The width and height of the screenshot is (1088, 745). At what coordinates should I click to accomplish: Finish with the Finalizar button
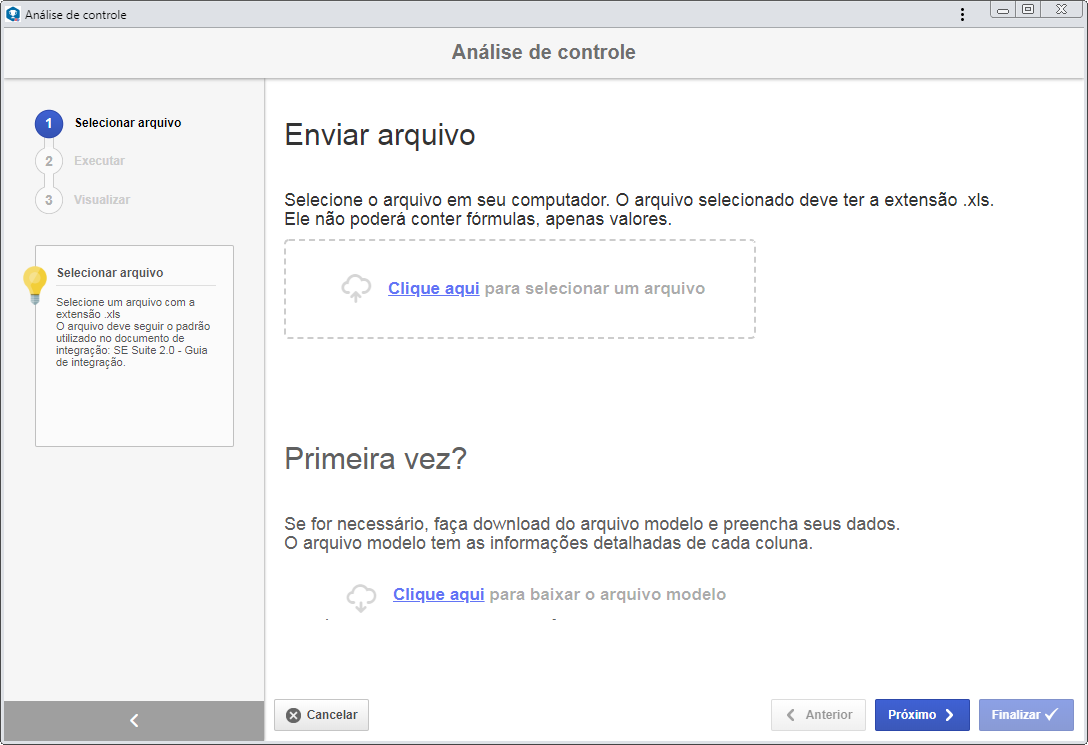(1026, 715)
